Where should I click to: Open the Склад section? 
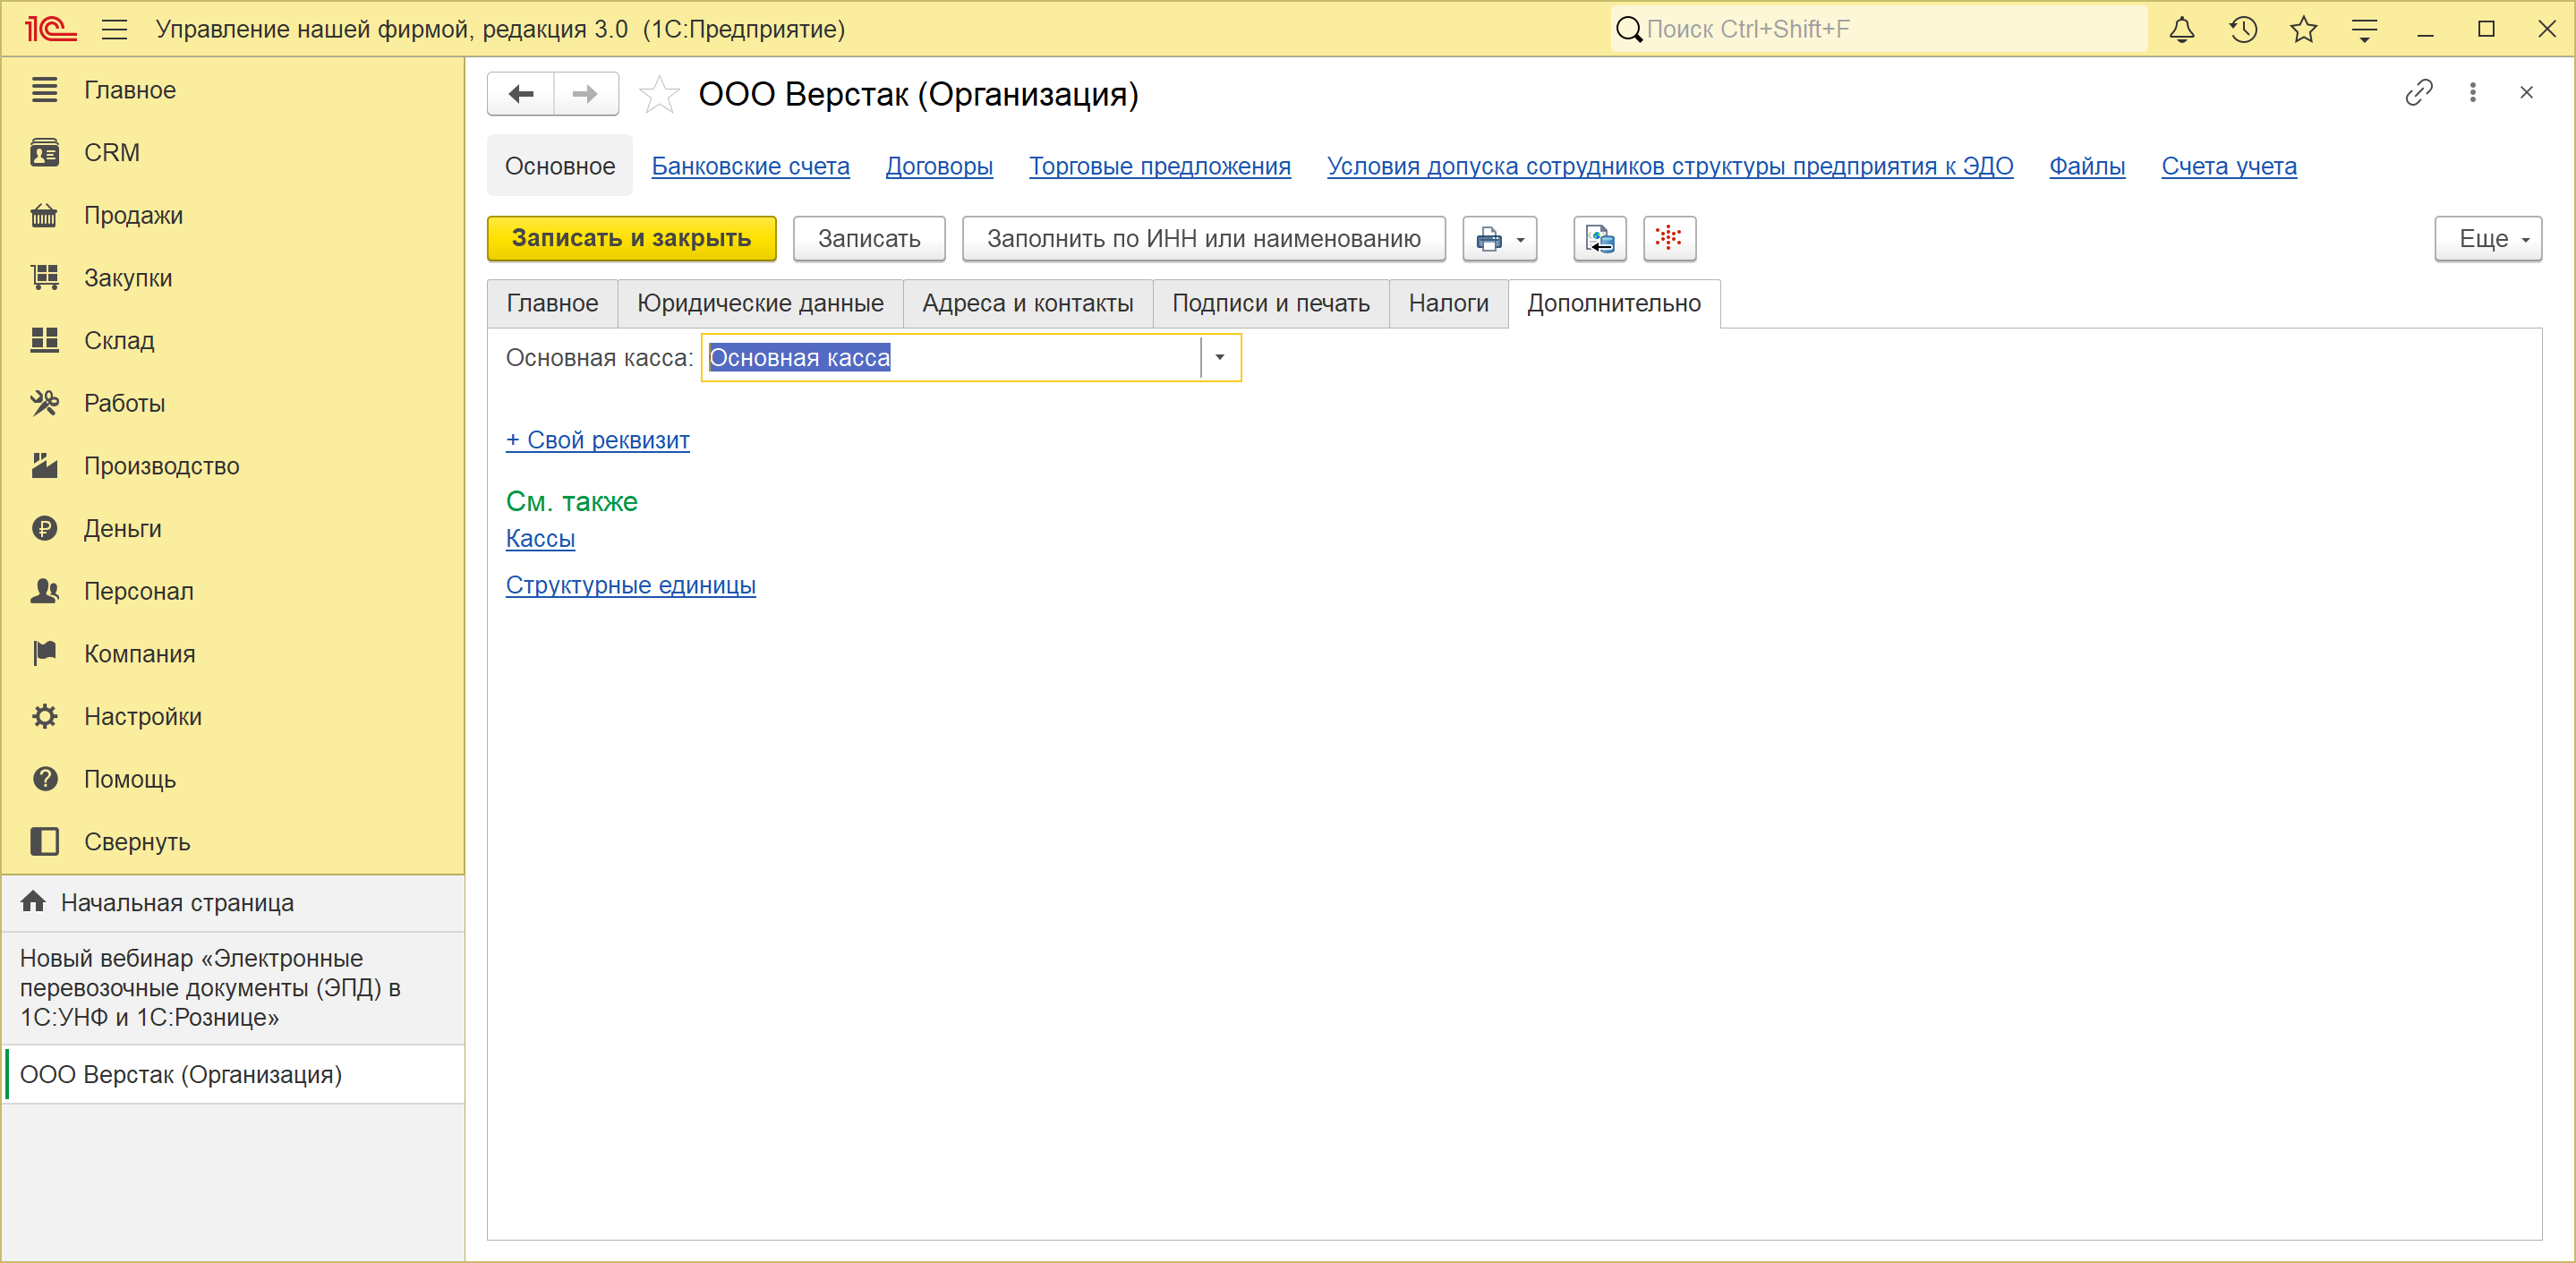232,341
